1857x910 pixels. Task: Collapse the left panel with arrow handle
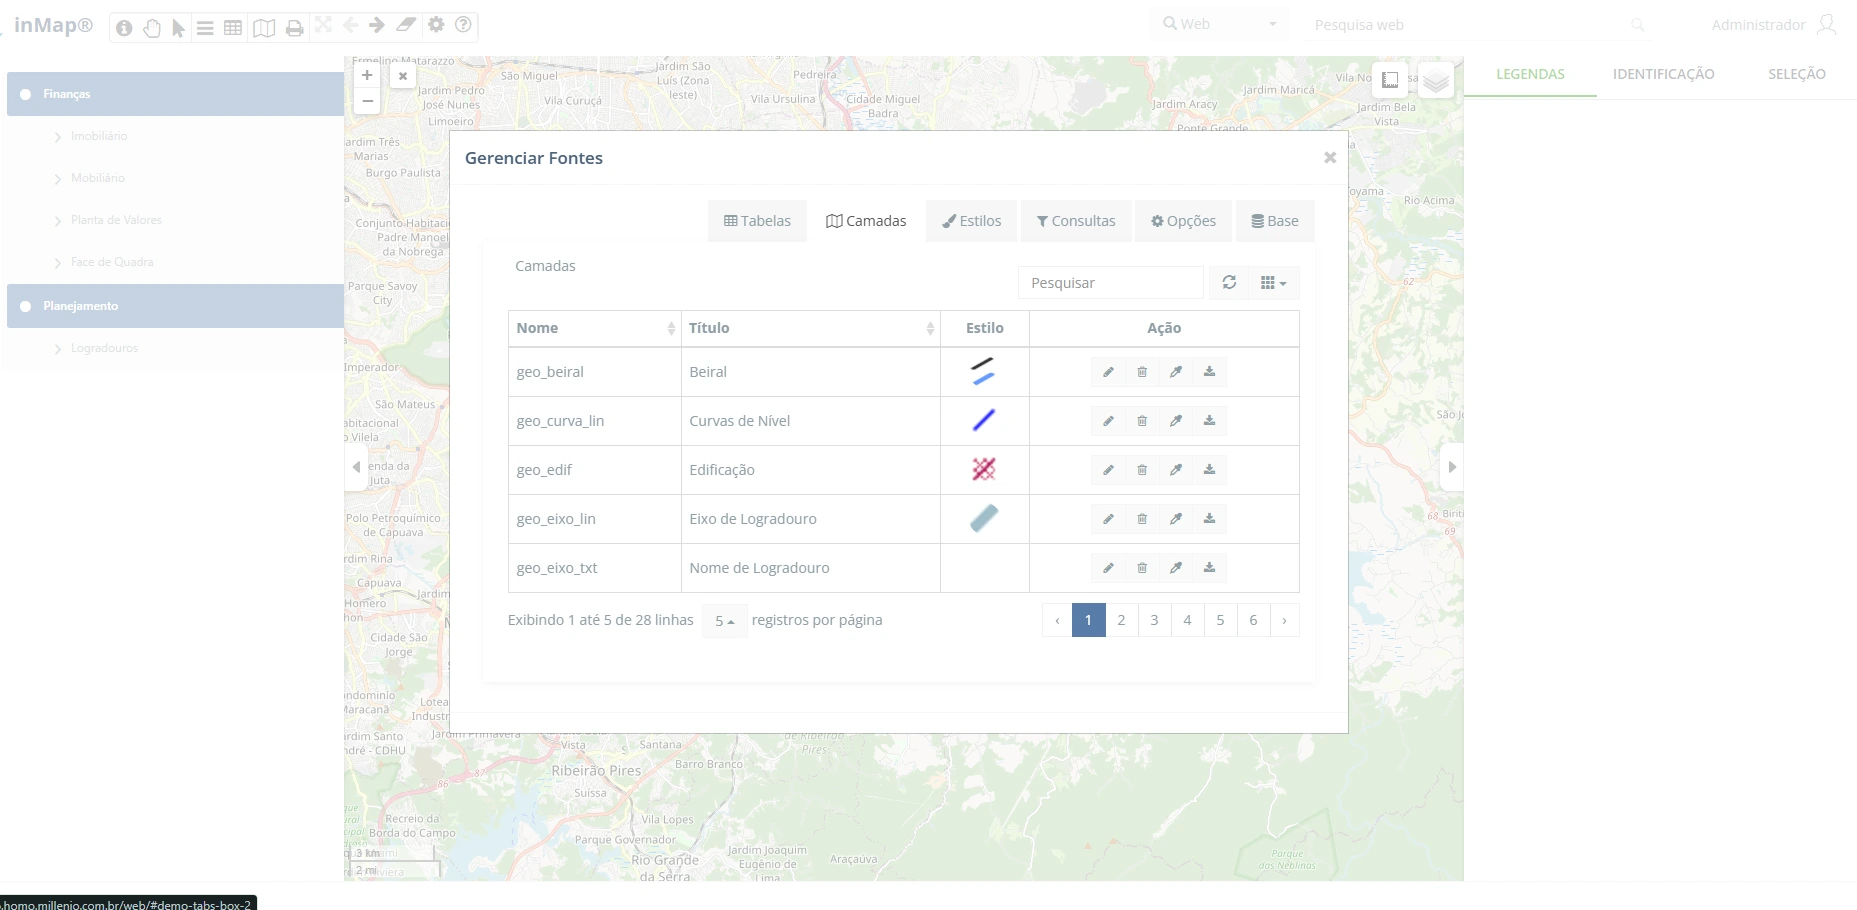(x=356, y=467)
